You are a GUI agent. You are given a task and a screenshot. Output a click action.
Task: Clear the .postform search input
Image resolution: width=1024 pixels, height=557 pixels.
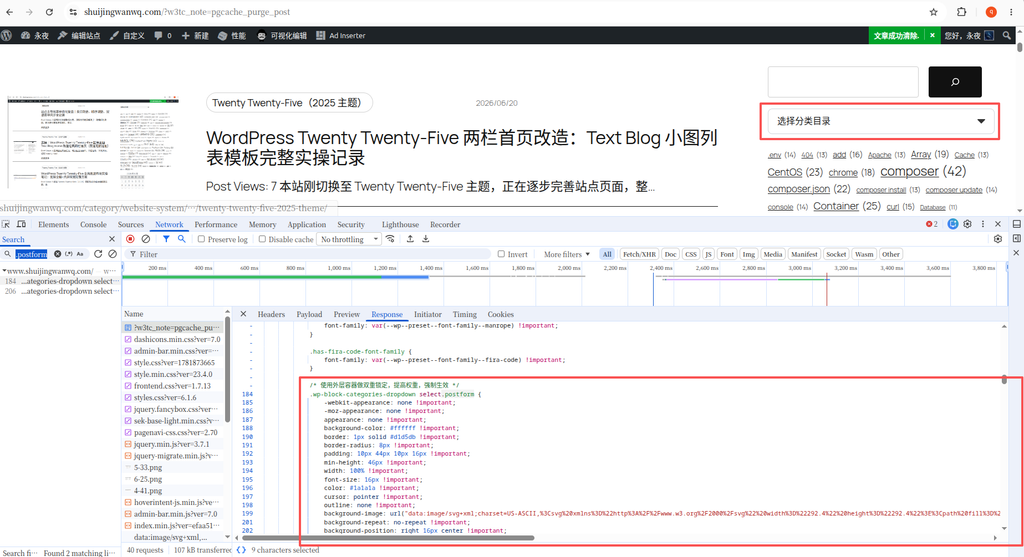57,254
